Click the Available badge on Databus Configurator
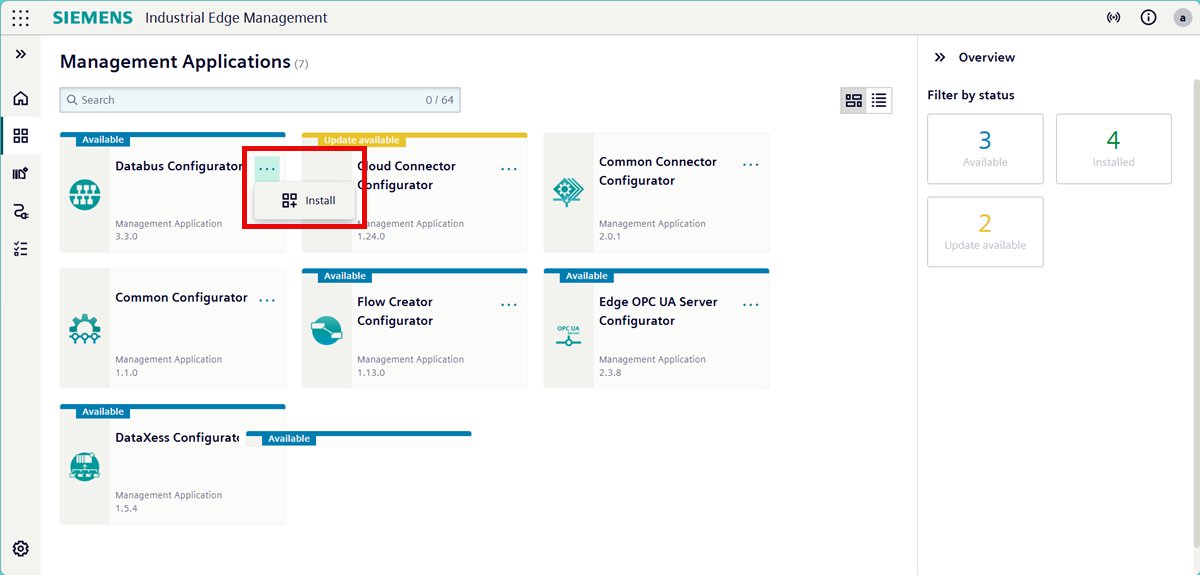This screenshot has height=575, width=1200. click(103, 140)
